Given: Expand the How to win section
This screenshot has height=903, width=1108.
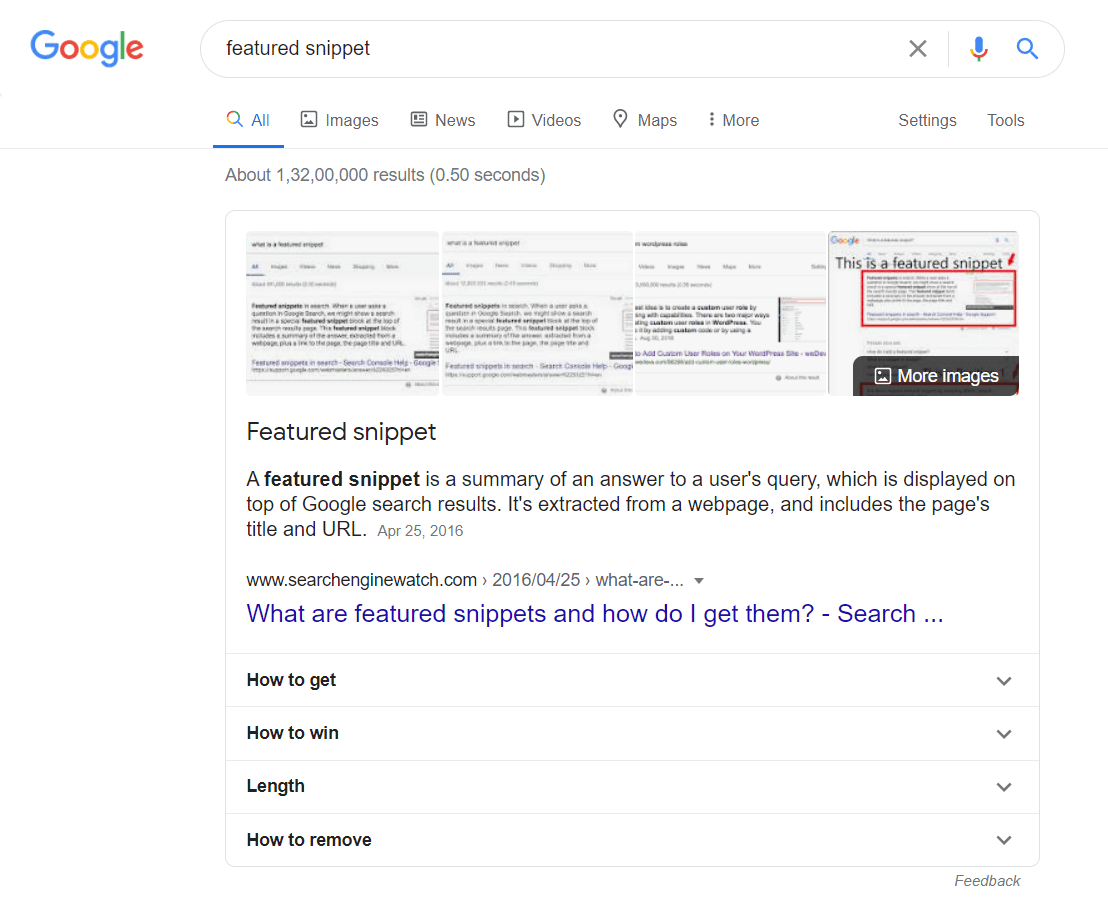Looking at the screenshot, I should pos(632,733).
